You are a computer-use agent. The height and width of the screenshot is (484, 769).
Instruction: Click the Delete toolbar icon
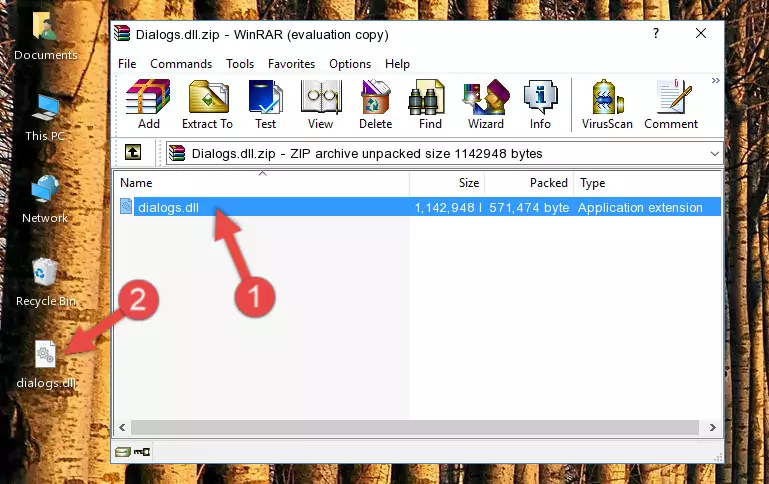375,104
